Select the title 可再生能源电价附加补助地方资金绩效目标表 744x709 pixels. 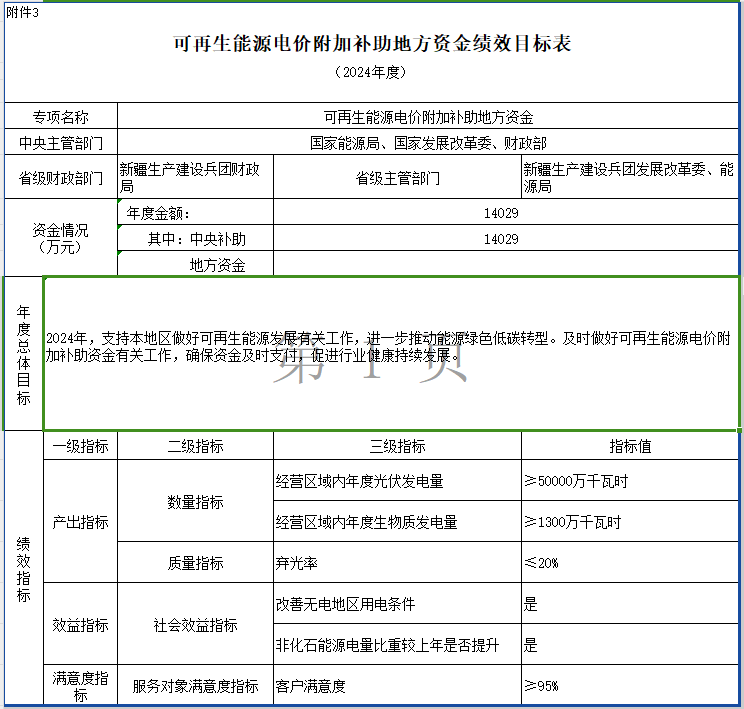[x=372, y=44]
